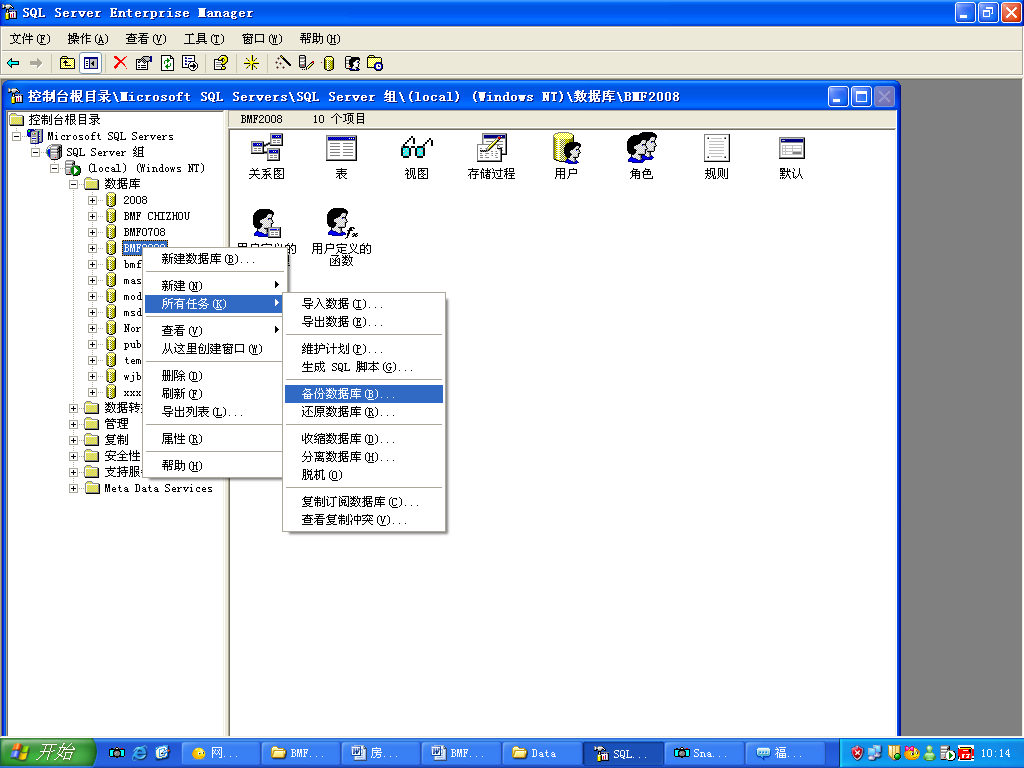Click the Export list toolbar icon
This screenshot has width=1024, height=768.
pyautogui.click(x=190, y=63)
